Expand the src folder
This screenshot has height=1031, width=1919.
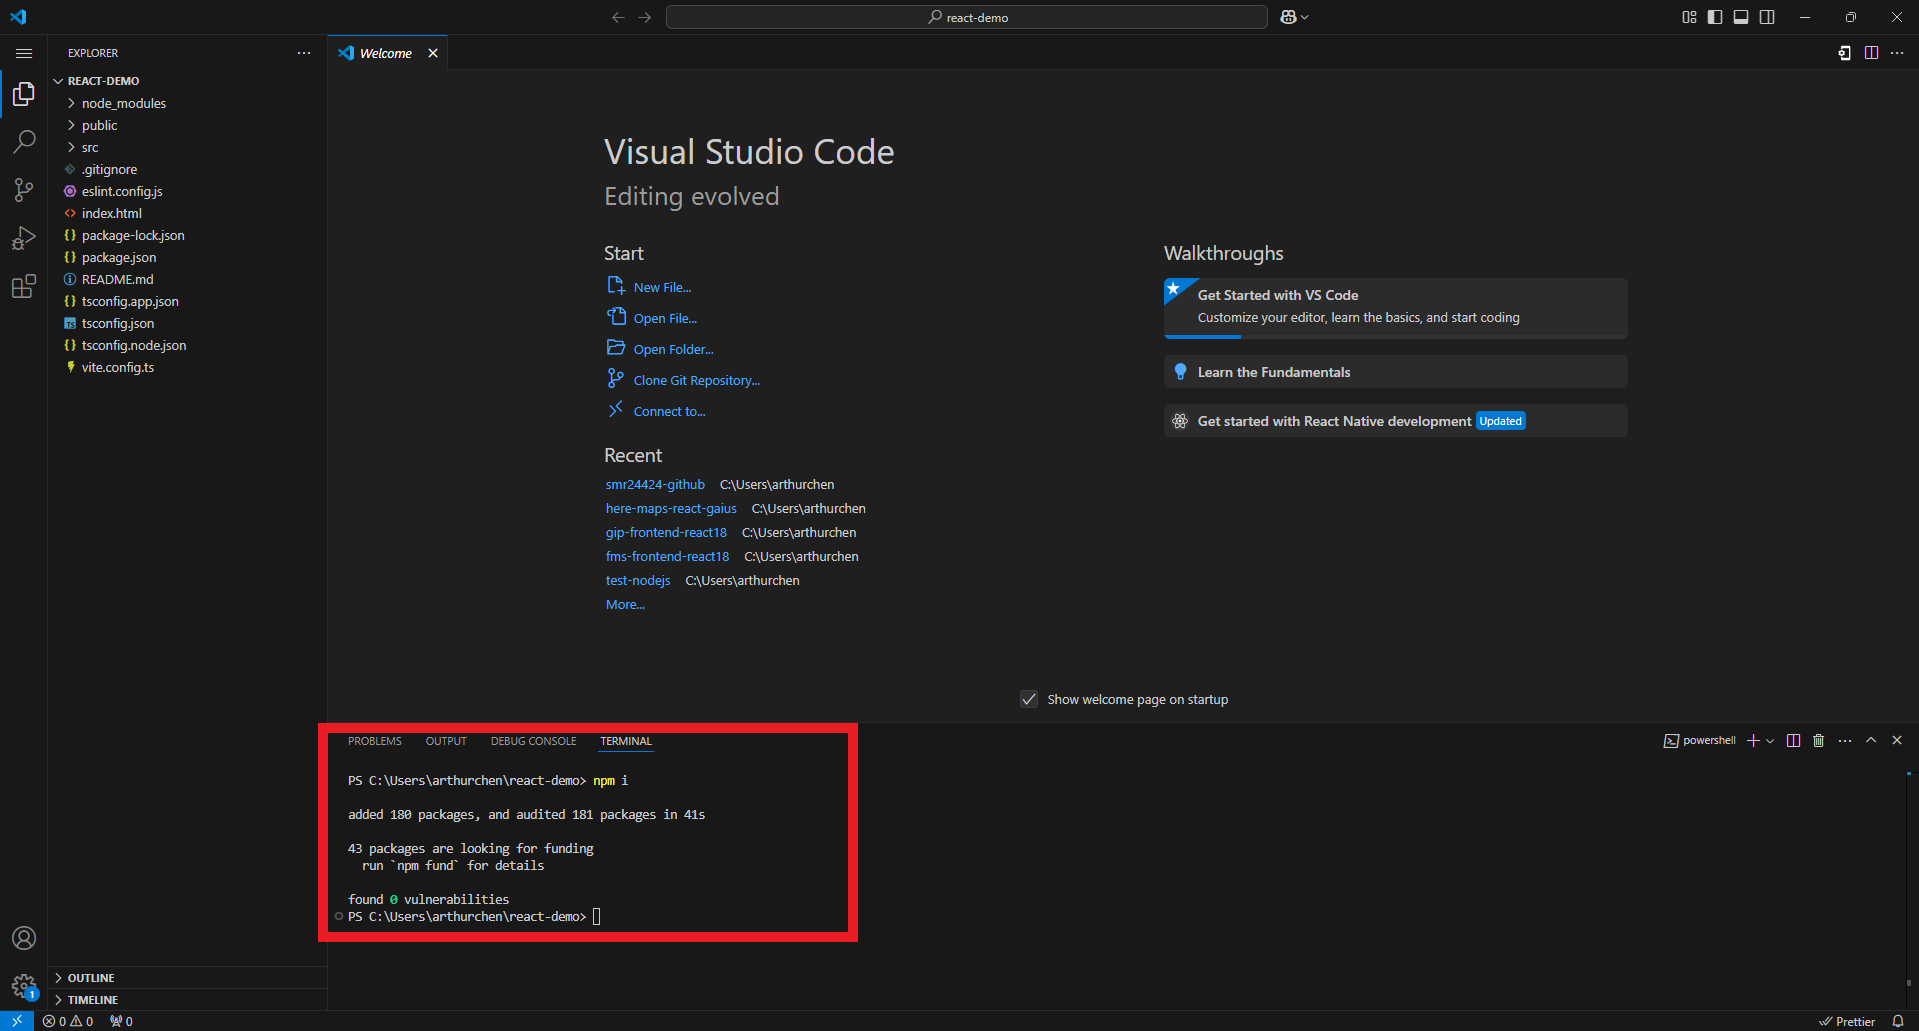pyautogui.click(x=188, y=147)
